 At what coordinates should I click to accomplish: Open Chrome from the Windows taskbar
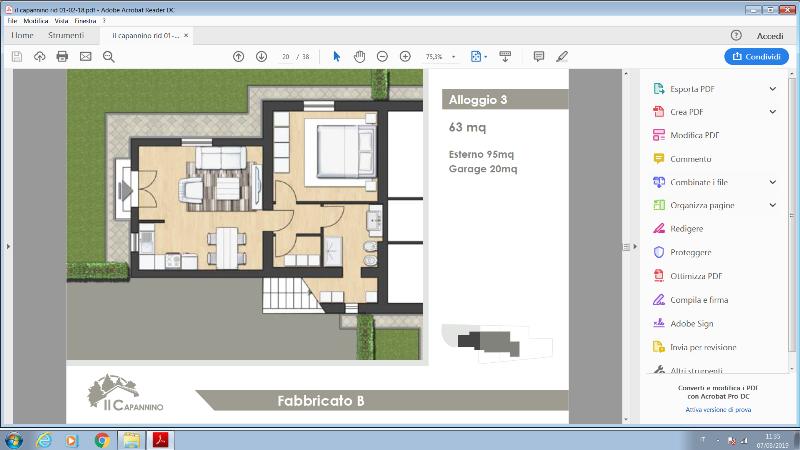click(x=101, y=439)
